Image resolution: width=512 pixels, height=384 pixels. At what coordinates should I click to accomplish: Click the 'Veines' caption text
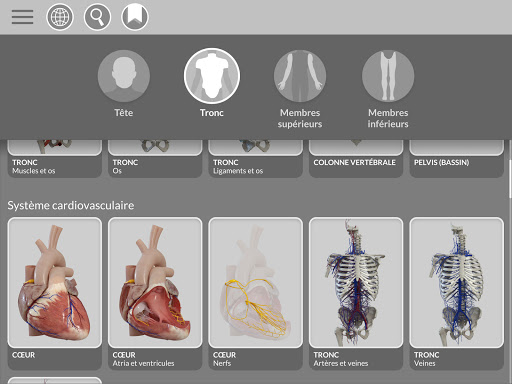click(425, 363)
